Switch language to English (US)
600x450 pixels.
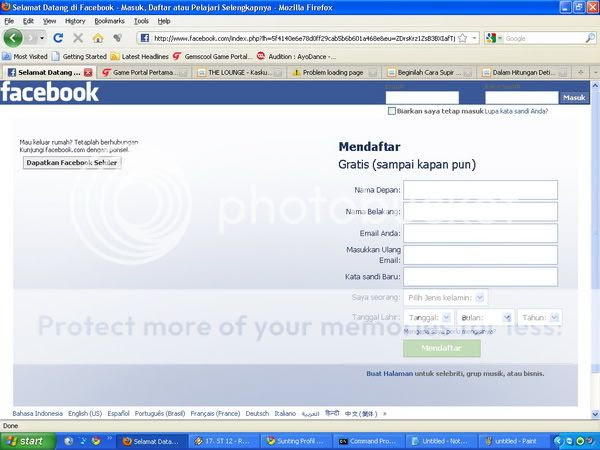coord(85,414)
